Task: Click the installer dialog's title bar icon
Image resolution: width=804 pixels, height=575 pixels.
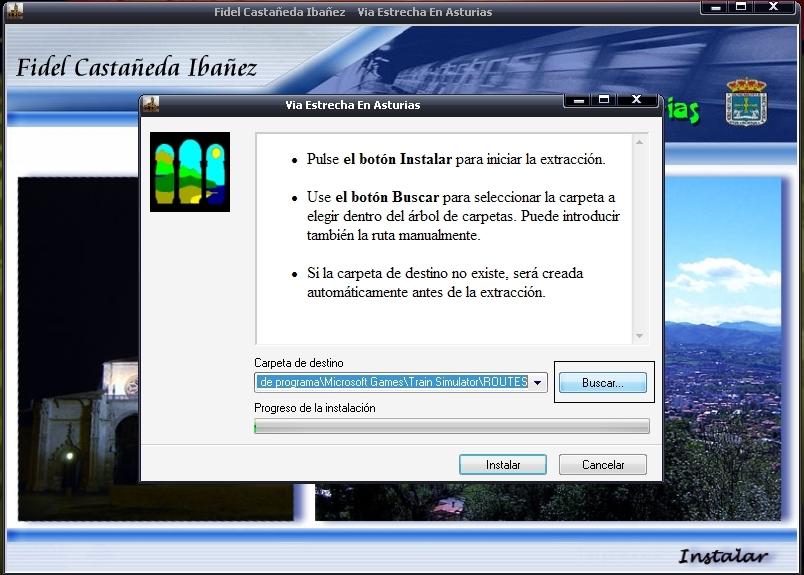Action: [151, 104]
